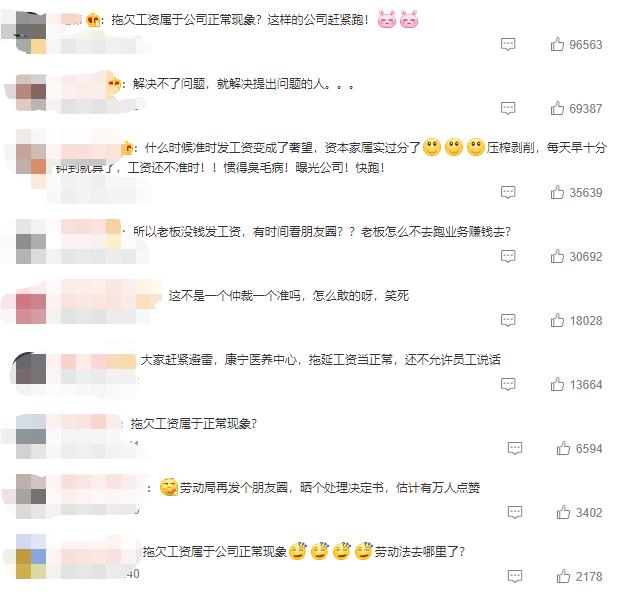
Task: Thumbs up the 劳动局 comment with 3402 likes
Action: pyautogui.click(x=563, y=512)
